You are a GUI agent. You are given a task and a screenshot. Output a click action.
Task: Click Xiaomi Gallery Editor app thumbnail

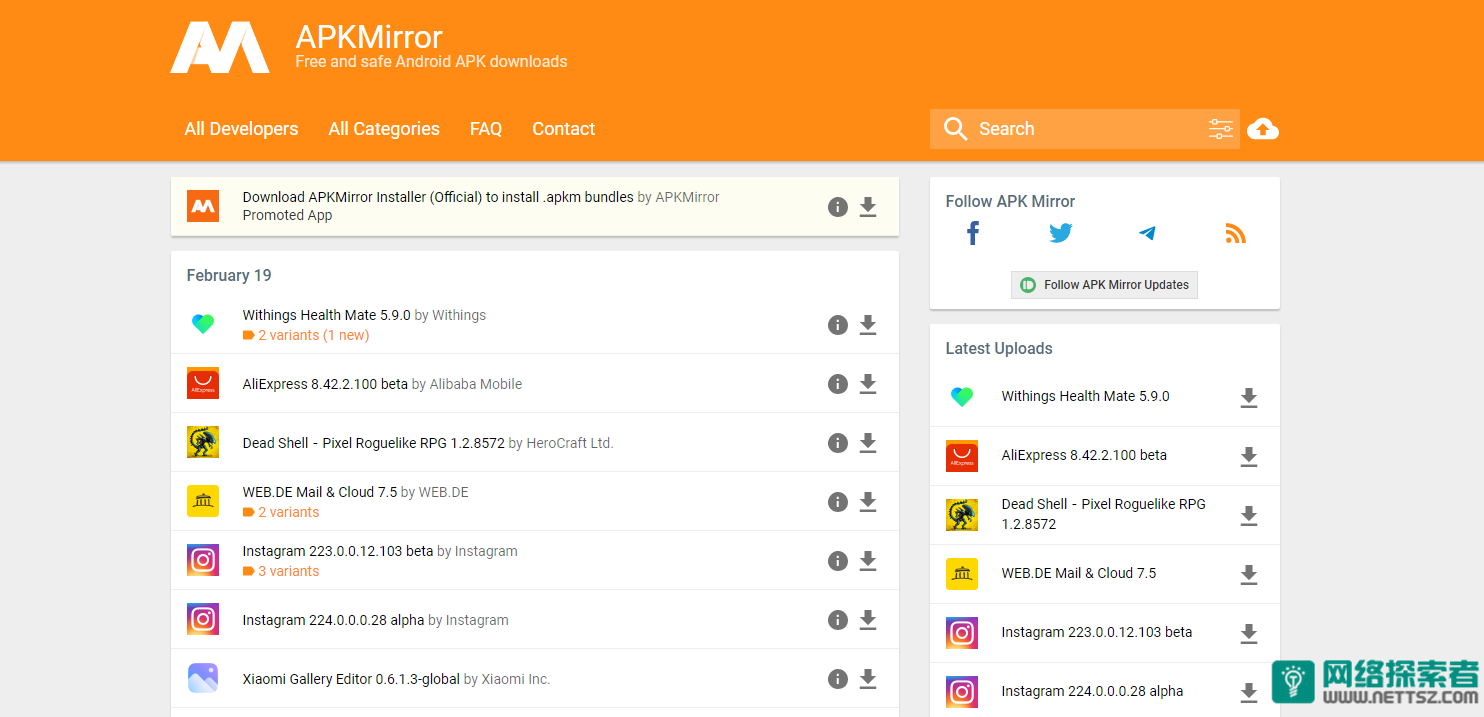203,678
